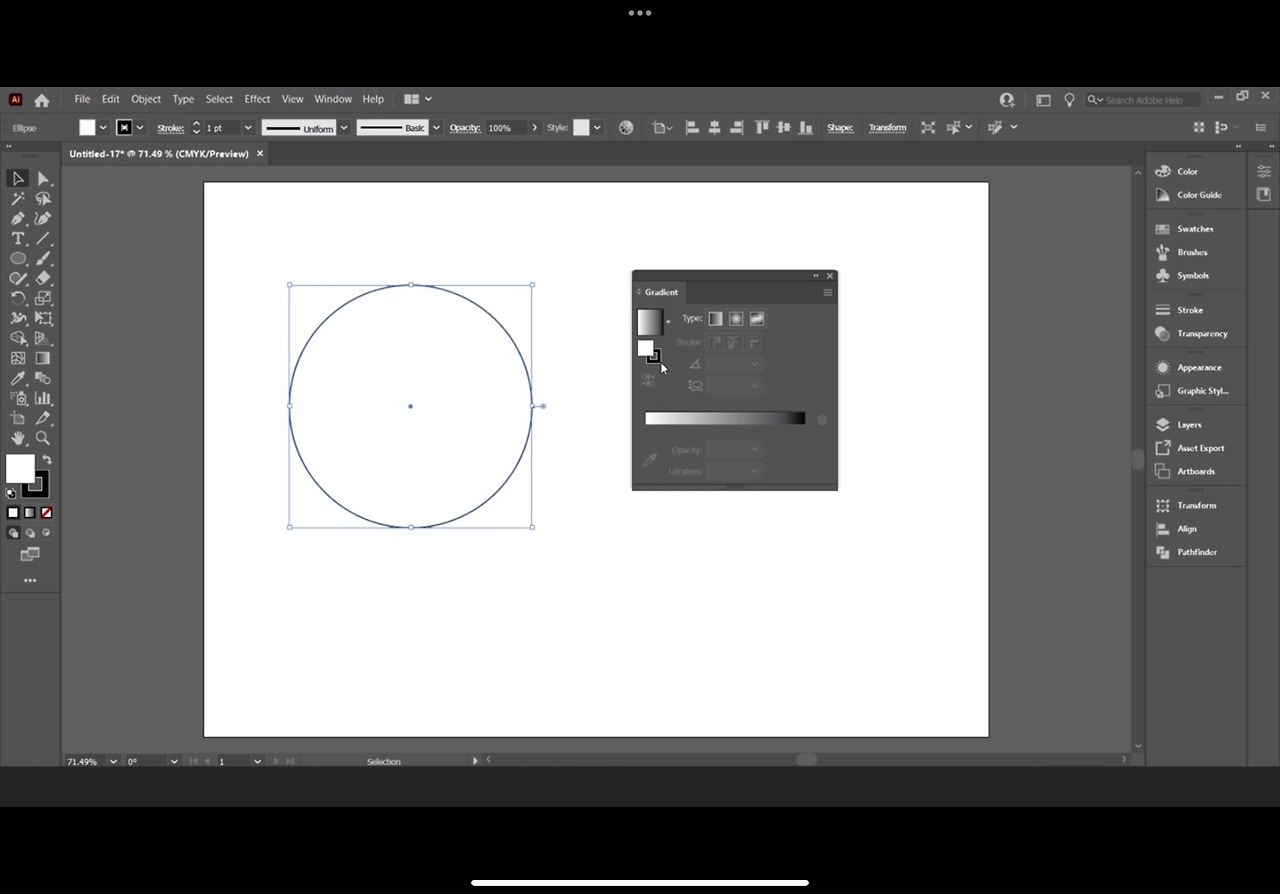1280x894 pixels.
Task: Choose the Rotate tool
Action: tap(18, 298)
